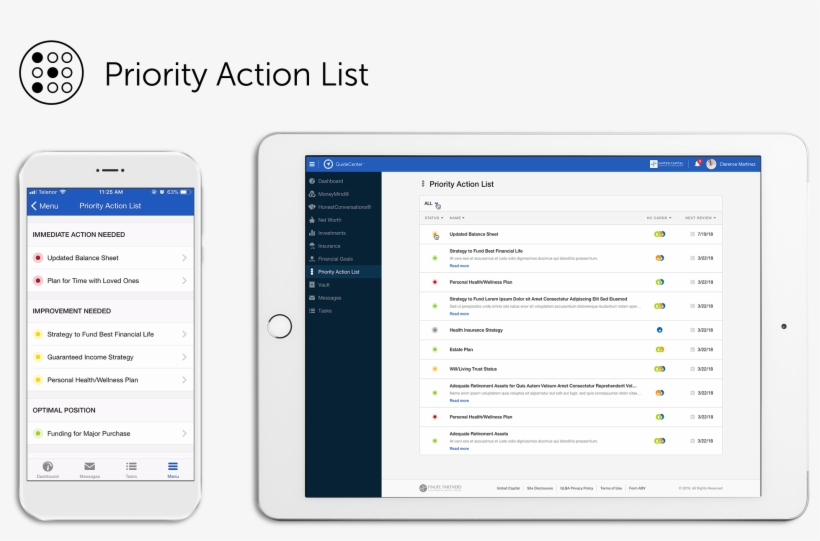
Task: Open Terms of Use footer link
Action: tap(611, 488)
